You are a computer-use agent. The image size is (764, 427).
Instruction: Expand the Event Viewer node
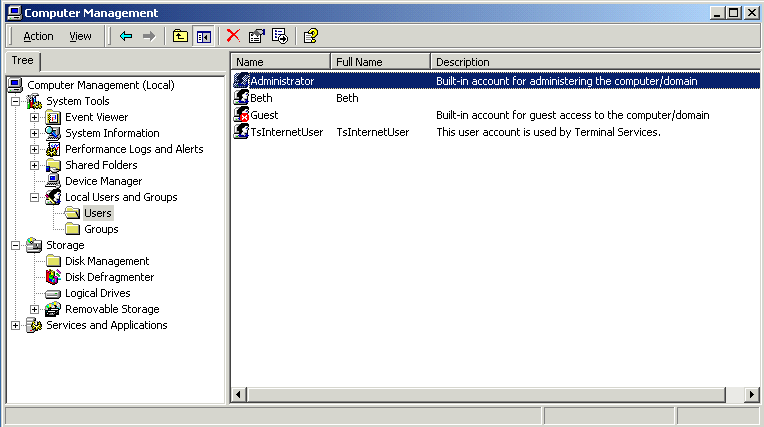(34, 117)
